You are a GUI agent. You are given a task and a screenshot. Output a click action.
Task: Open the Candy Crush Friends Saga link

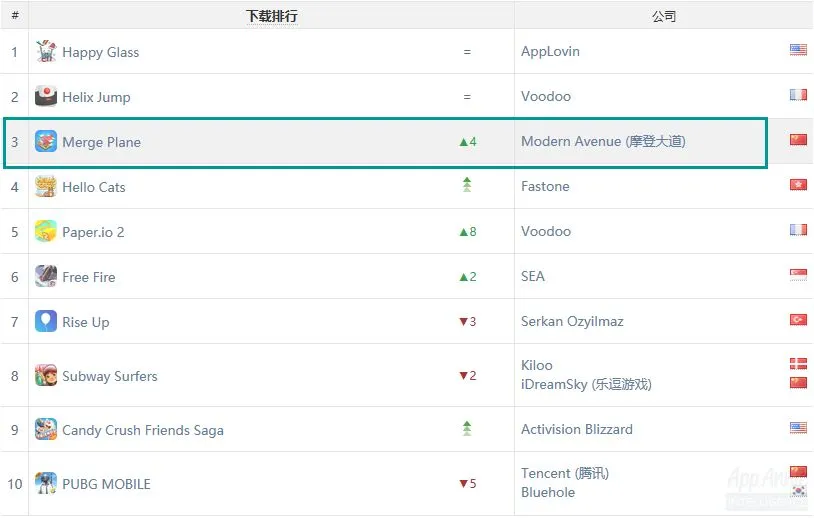pyautogui.click(x=142, y=431)
